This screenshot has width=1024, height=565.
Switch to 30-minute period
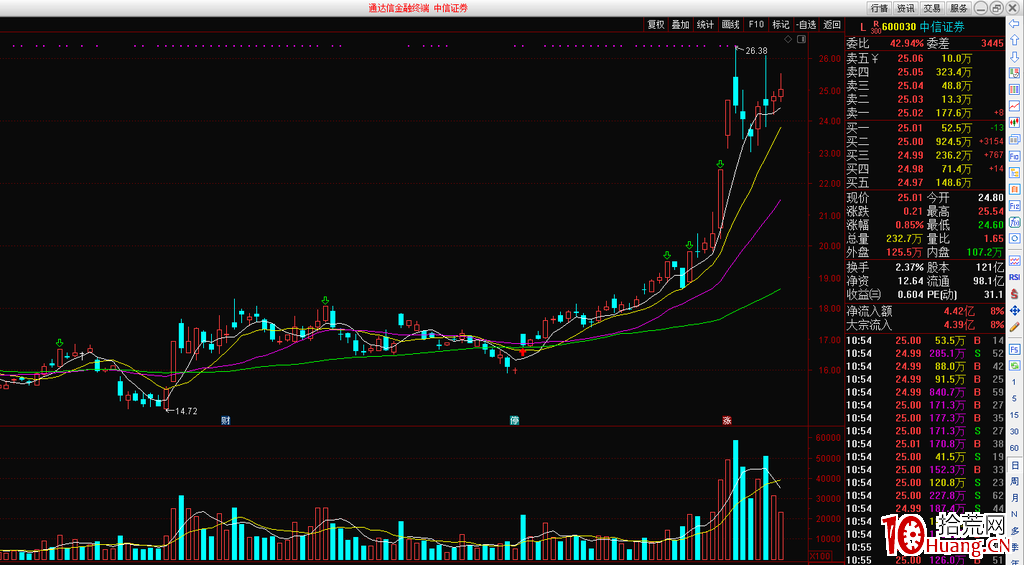[1014, 431]
